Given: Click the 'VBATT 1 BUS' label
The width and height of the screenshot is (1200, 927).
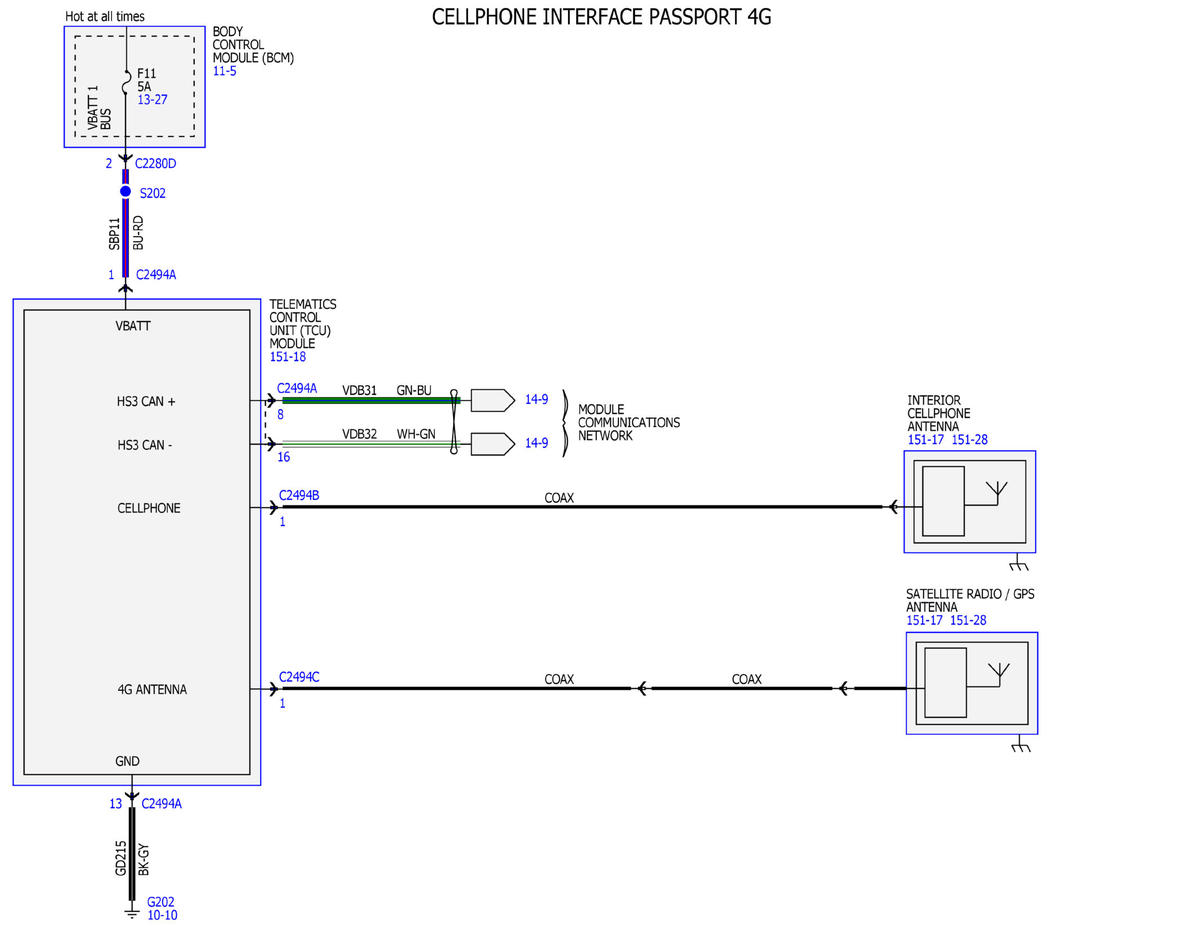Looking at the screenshot, I should [99, 107].
